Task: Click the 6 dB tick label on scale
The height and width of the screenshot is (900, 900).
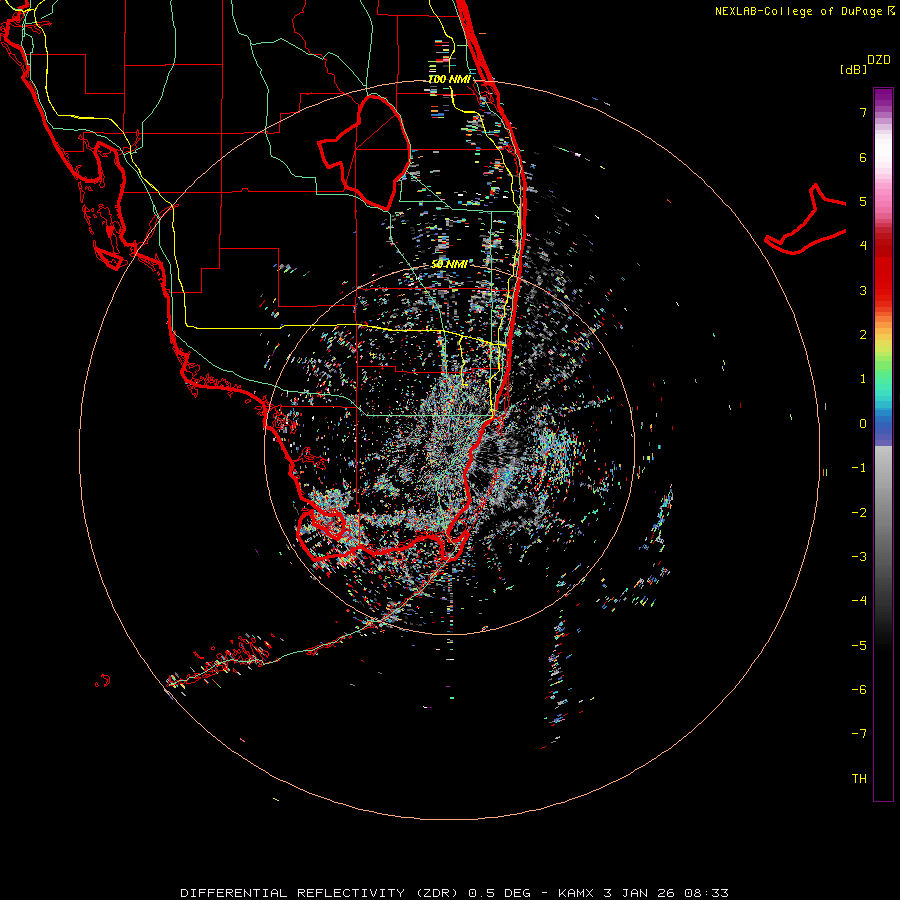Action: pos(863,157)
